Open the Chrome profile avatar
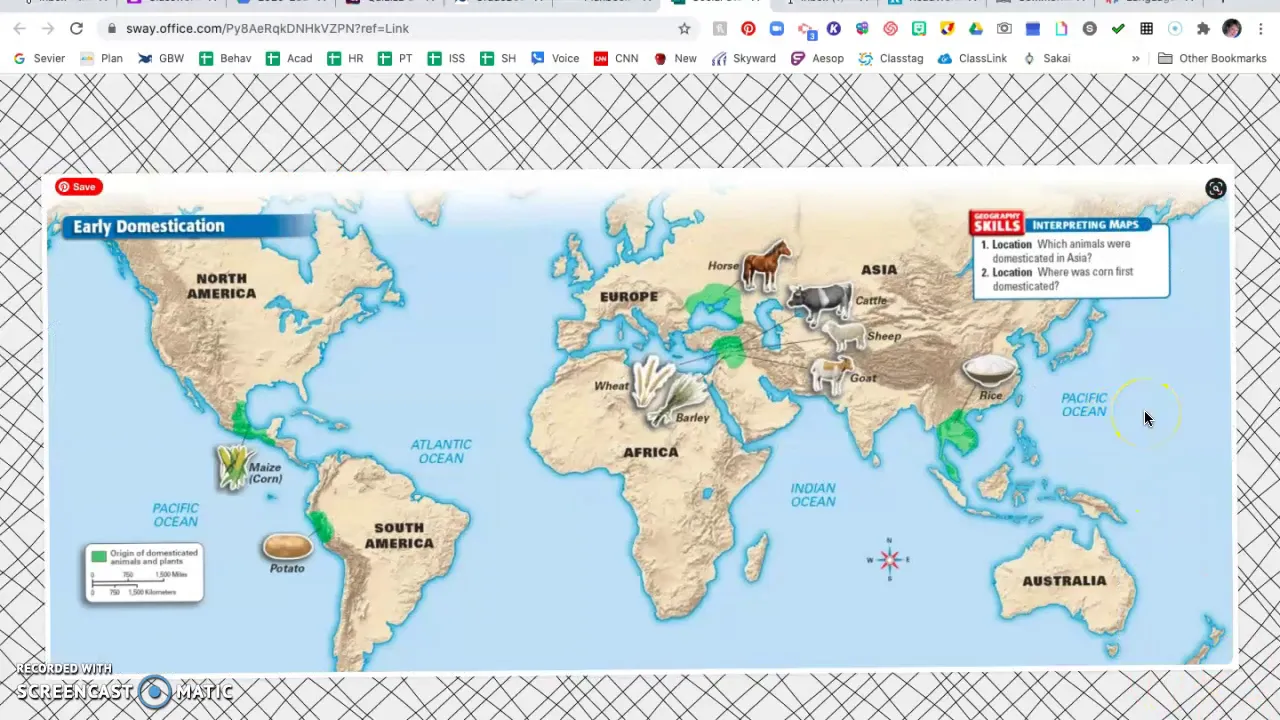The width and height of the screenshot is (1280, 720). [x=1231, y=29]
